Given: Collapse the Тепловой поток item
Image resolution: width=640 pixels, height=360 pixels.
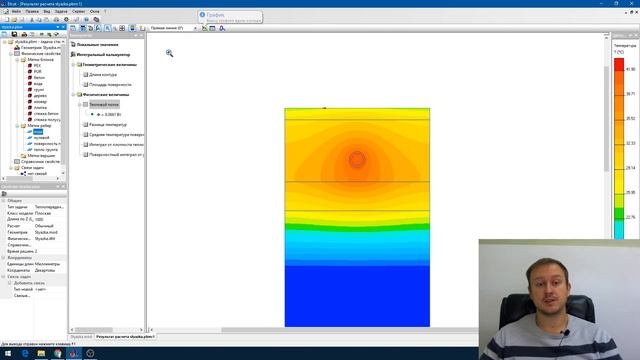Looking at the screenshot, I should coord(80,104).
